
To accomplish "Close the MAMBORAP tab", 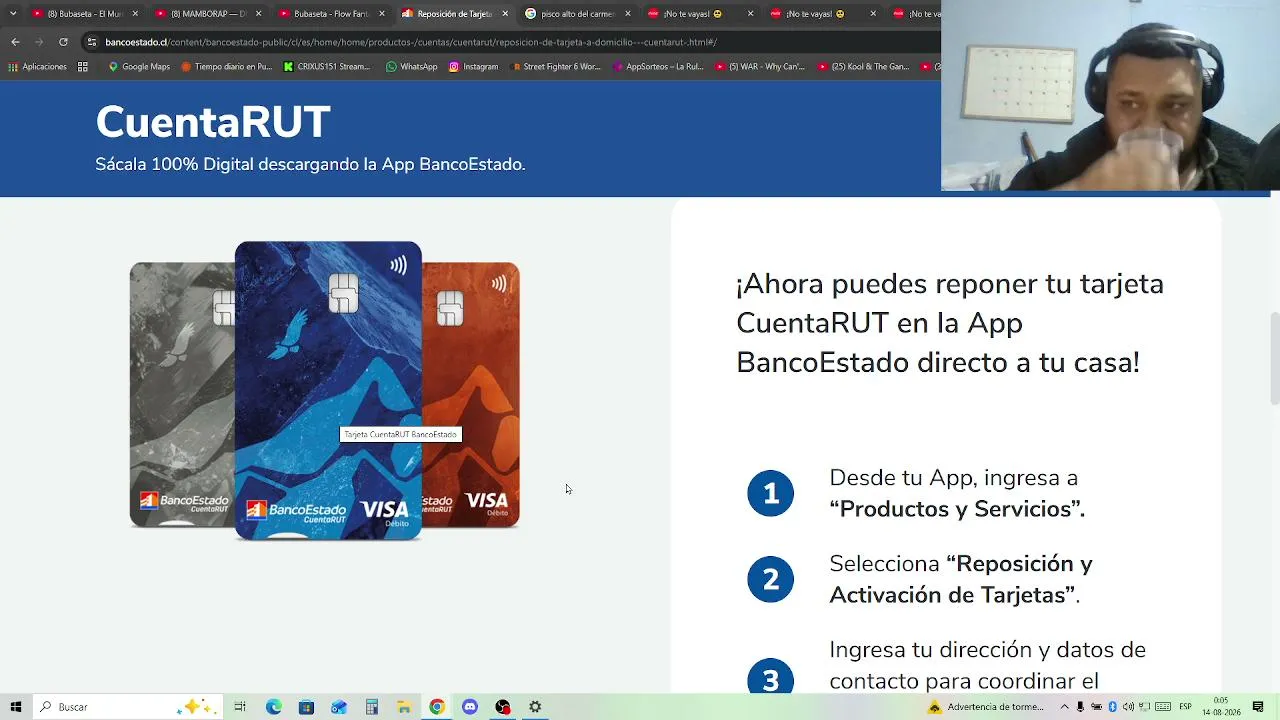I will tap(258, 14).
